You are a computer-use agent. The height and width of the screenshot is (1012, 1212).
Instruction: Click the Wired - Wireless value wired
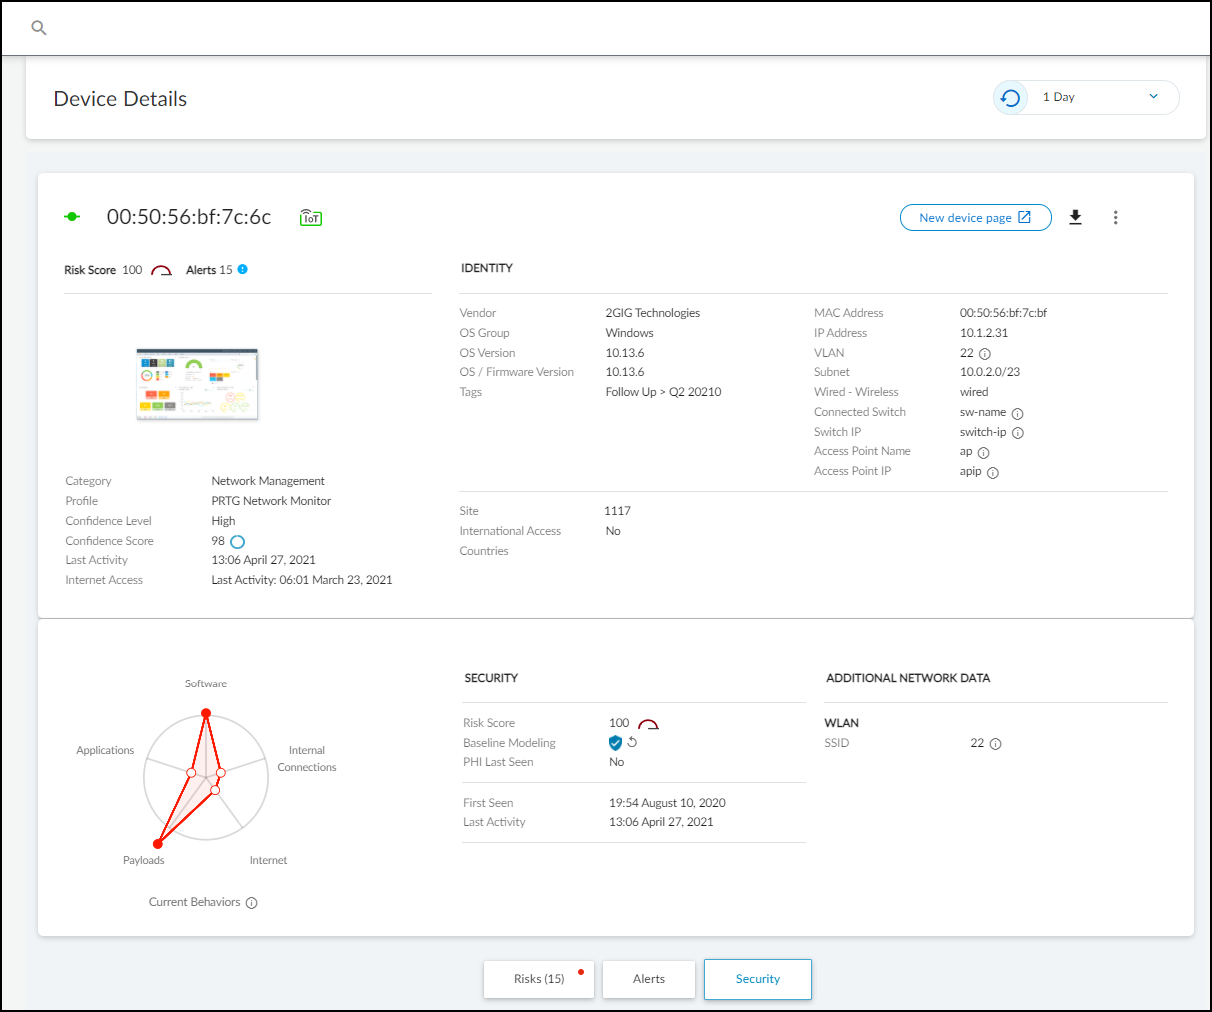pyautogui.click(x=974, y=392)
